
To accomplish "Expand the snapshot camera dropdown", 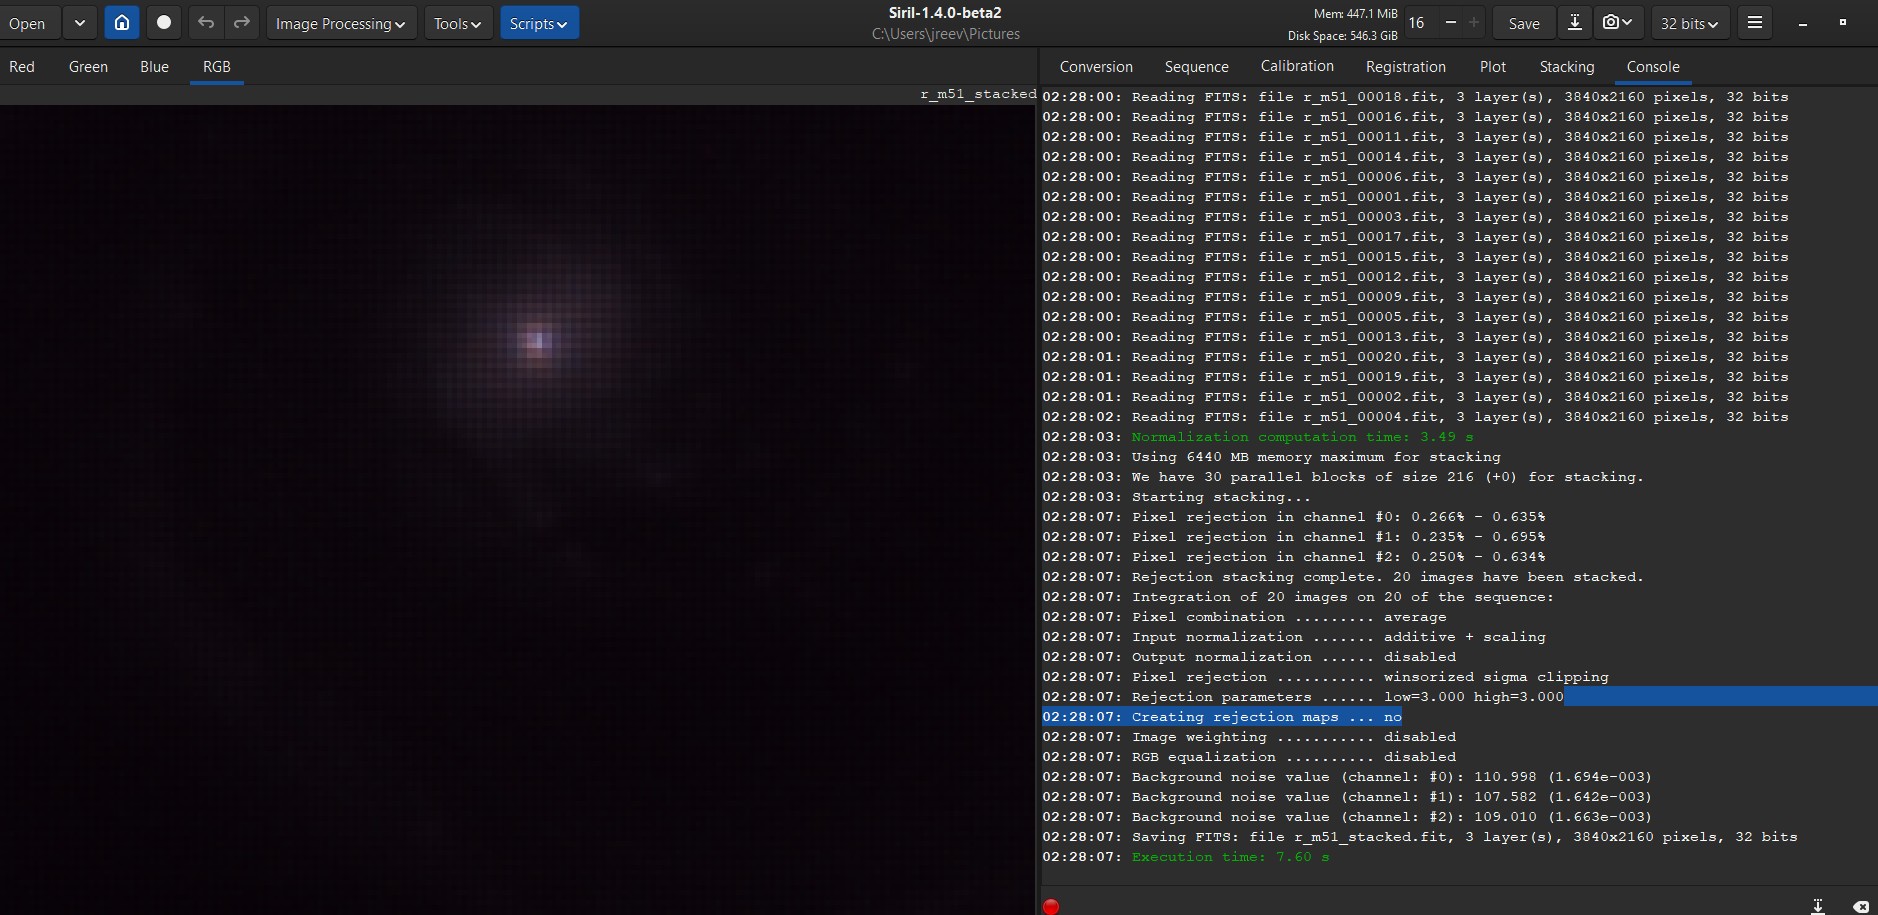I will 1617,23.
